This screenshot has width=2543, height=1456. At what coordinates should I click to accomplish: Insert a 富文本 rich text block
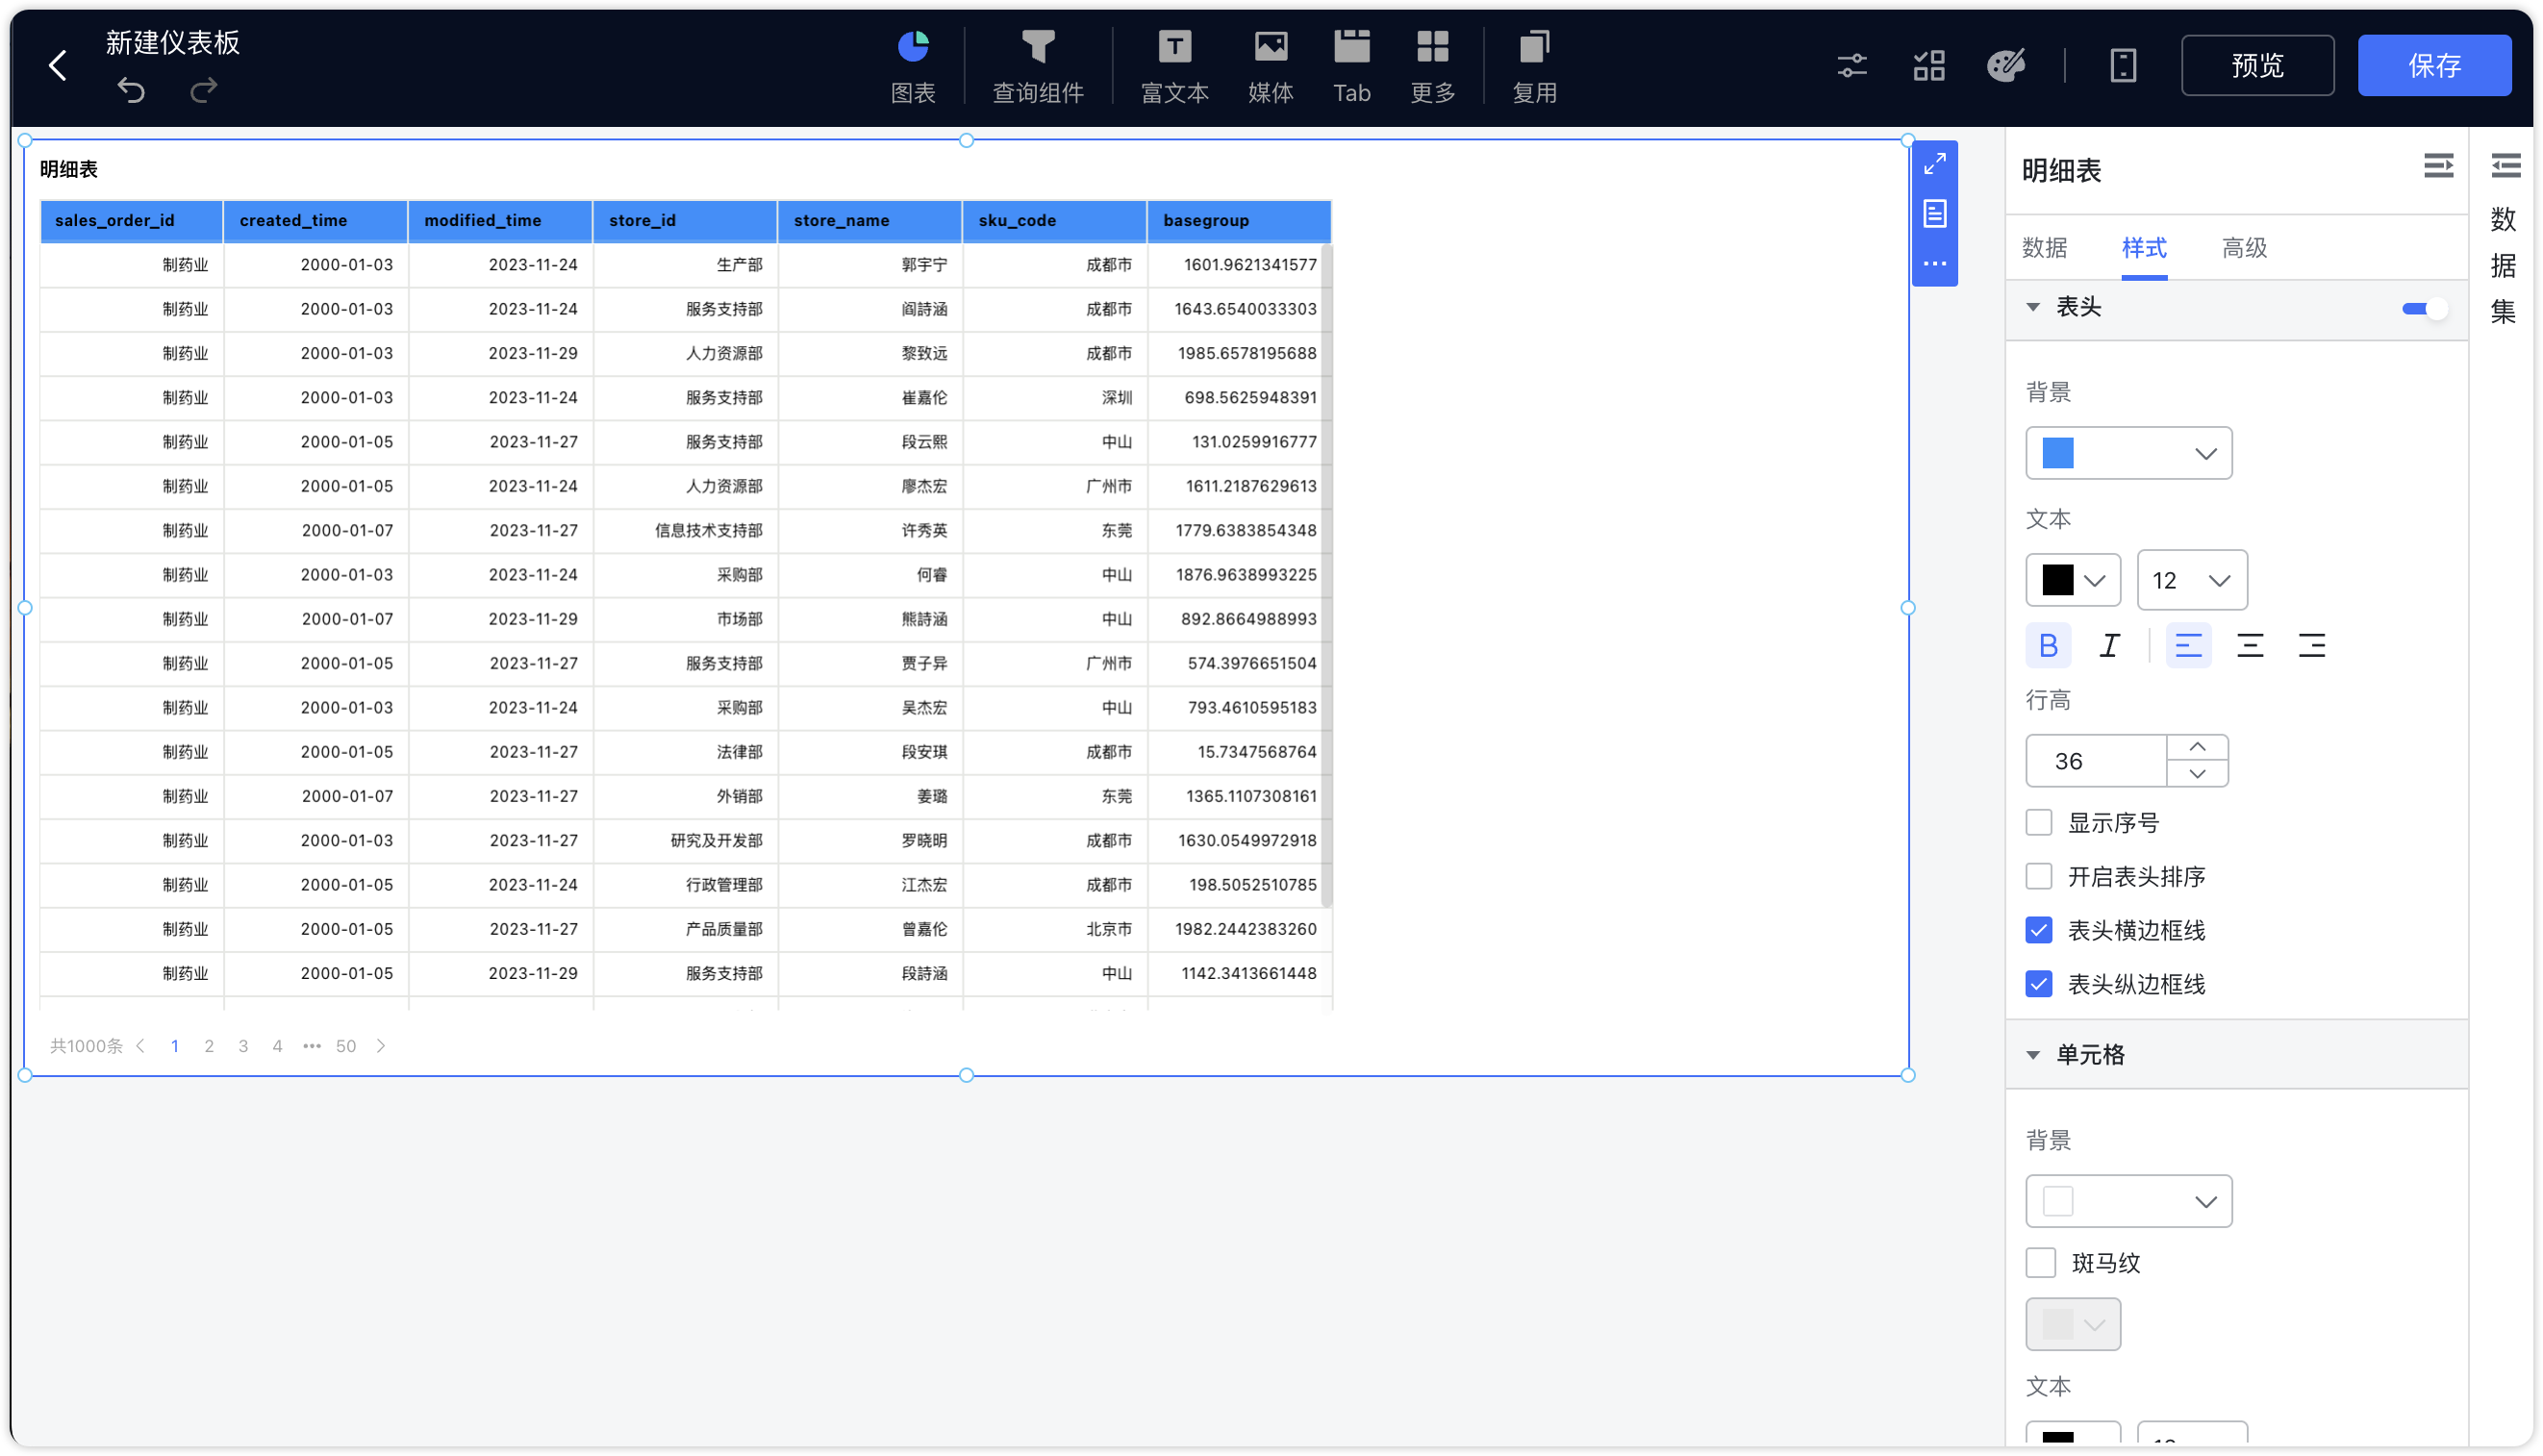coord(1175,67)
